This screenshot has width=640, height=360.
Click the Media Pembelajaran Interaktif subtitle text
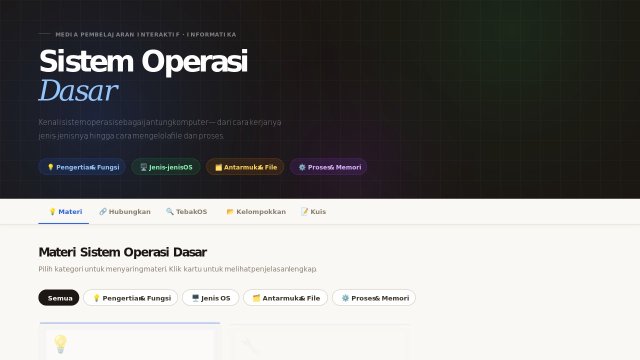(x=146, y=35)
